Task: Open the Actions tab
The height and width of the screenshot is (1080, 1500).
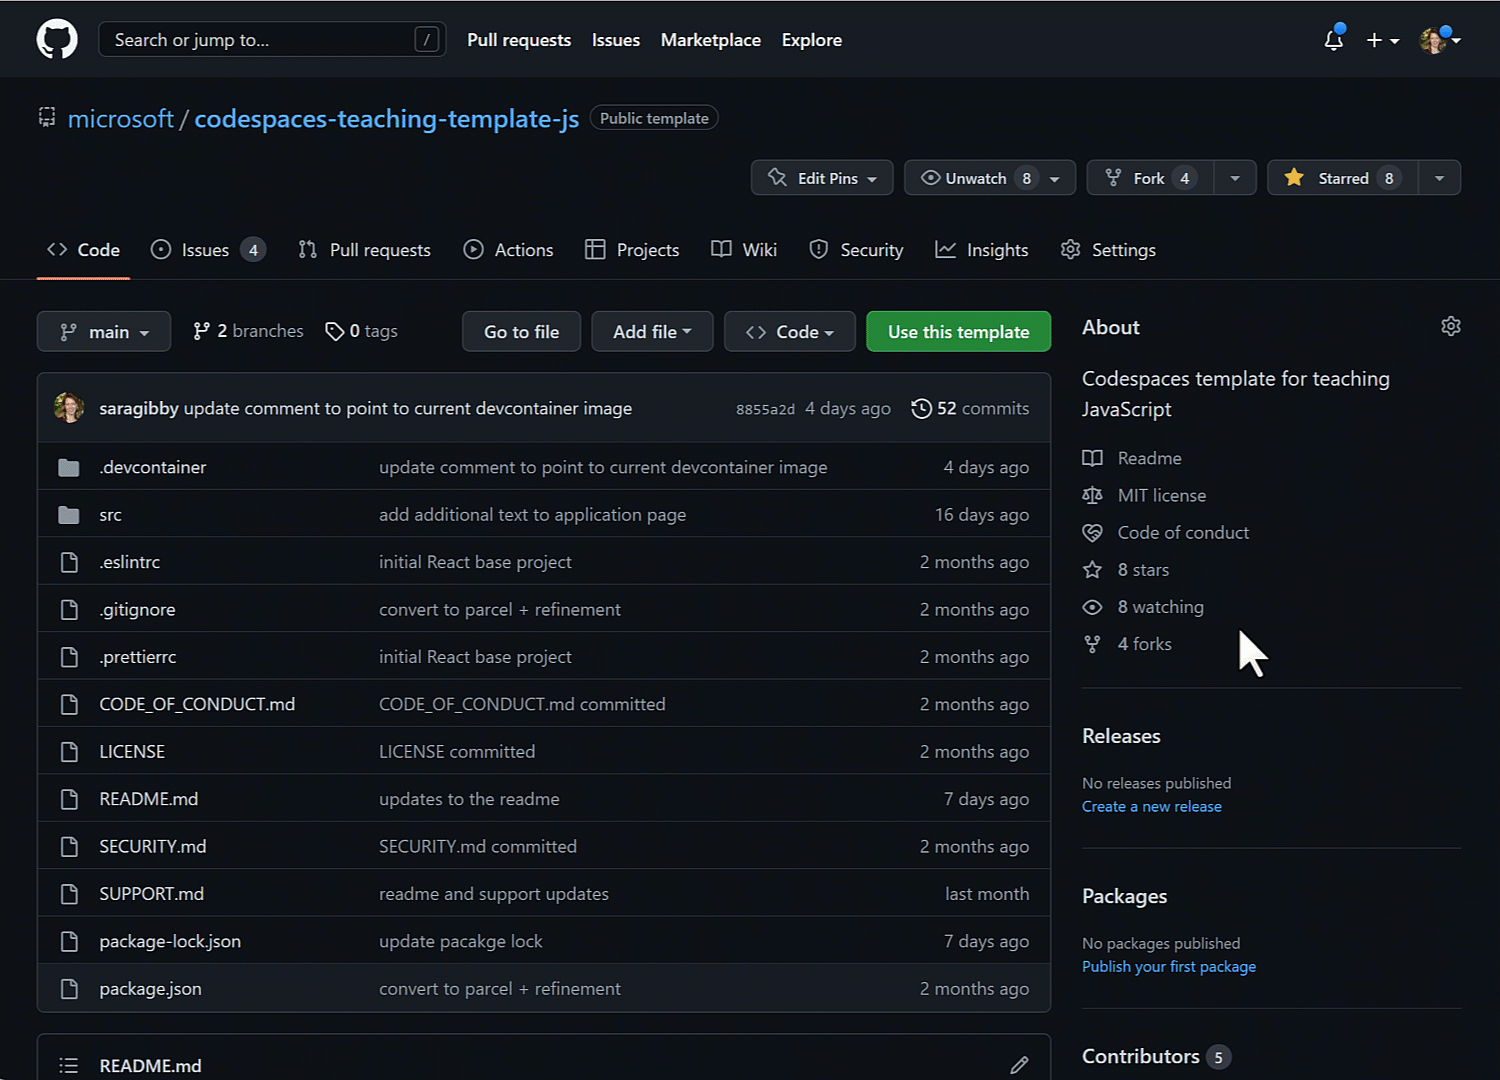Action: pyautogui.click(x=509, y=250)
